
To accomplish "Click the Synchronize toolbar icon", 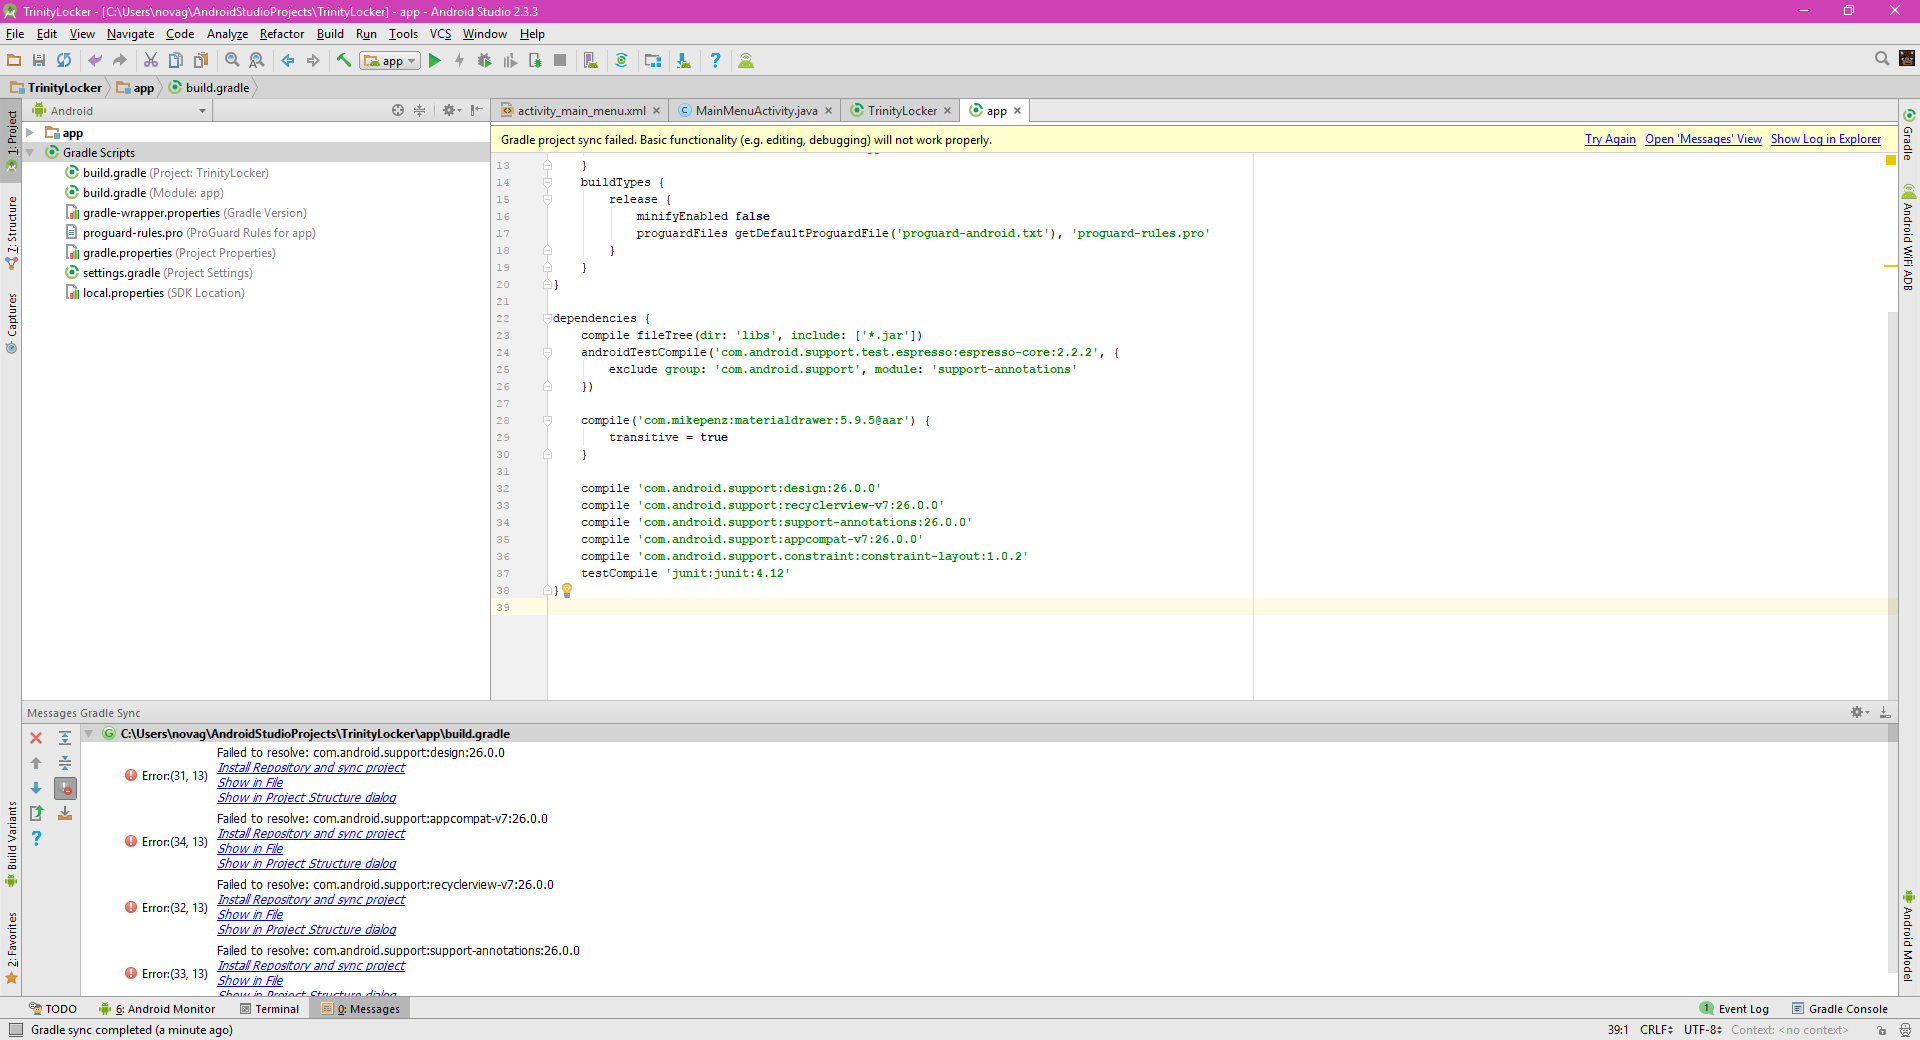I will click(64, 61).
